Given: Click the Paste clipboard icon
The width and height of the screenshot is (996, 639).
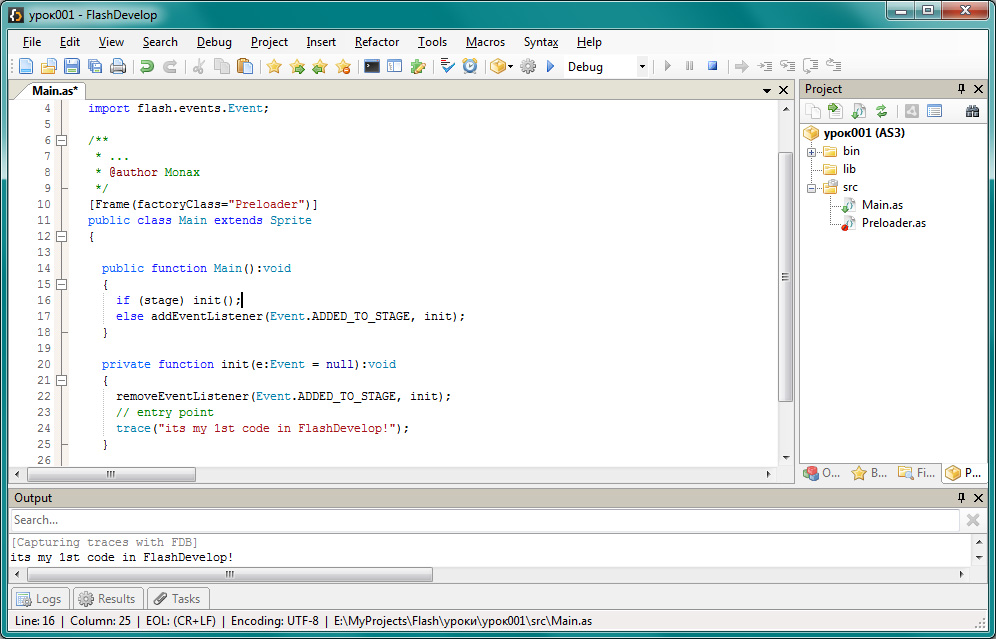Looking at the screenshot, I should point(245,67).
